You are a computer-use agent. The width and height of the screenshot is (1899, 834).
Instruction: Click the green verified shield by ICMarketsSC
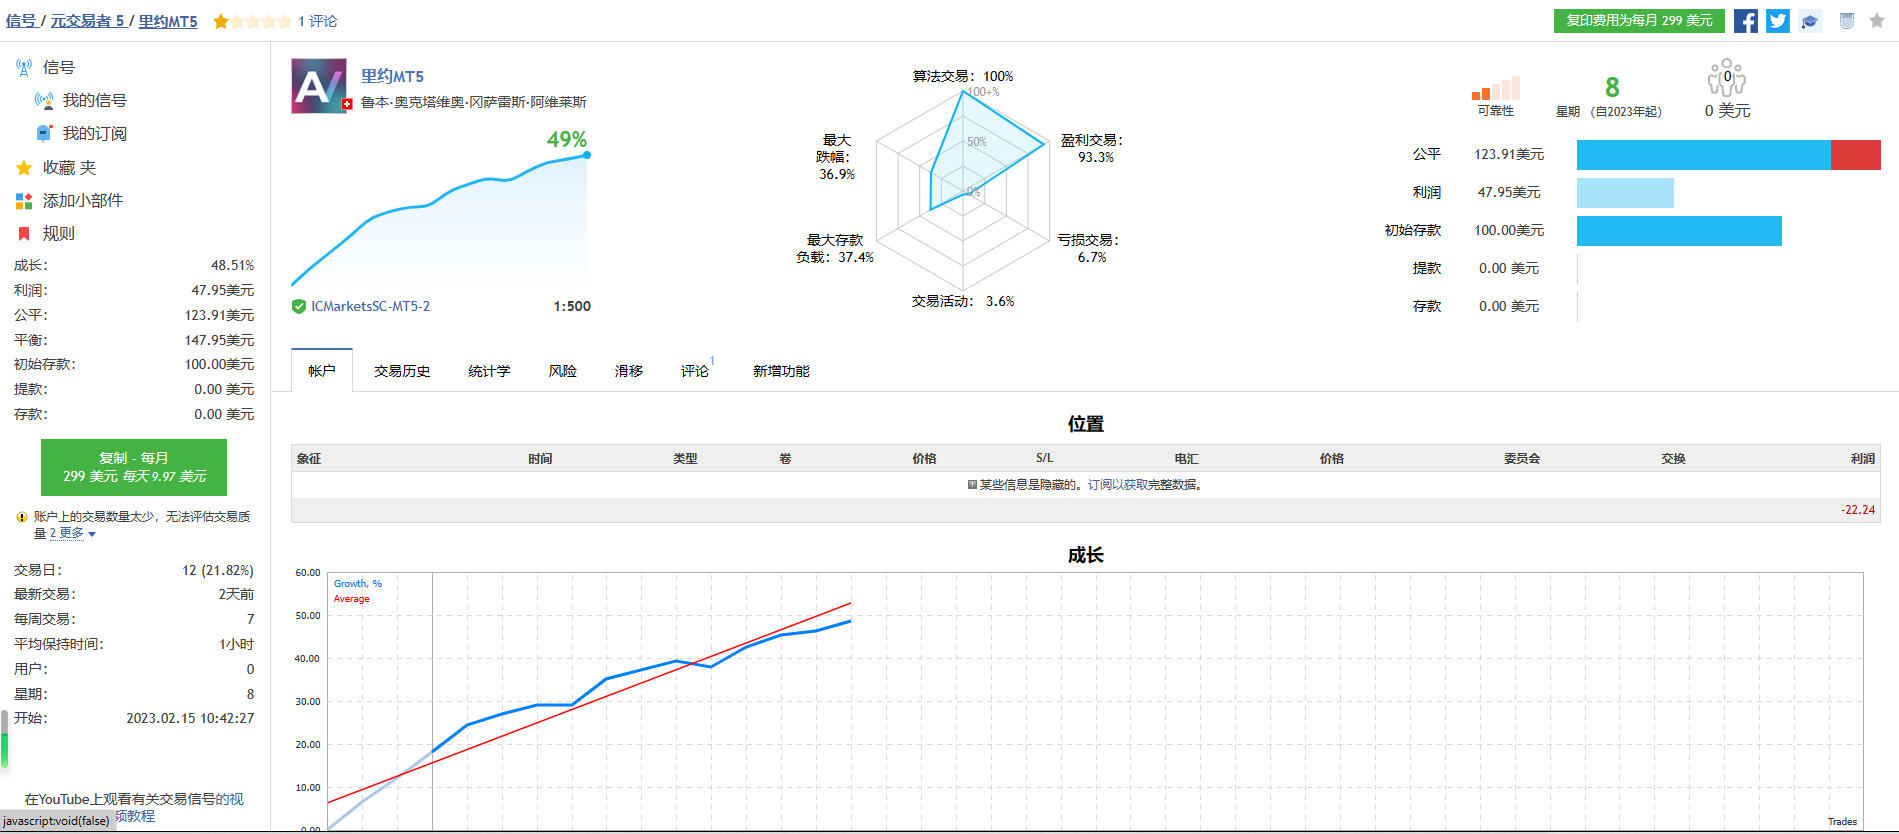[299, 307]
